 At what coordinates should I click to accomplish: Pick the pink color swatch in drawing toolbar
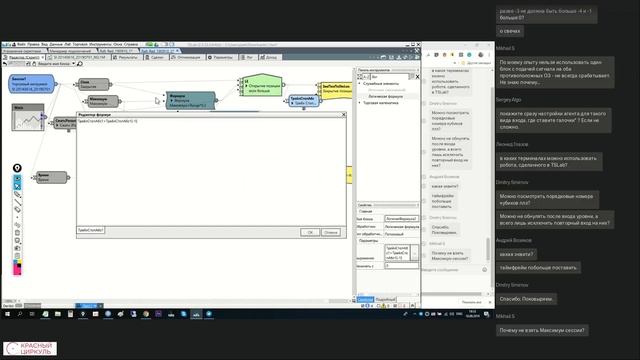tap(17, 270)
